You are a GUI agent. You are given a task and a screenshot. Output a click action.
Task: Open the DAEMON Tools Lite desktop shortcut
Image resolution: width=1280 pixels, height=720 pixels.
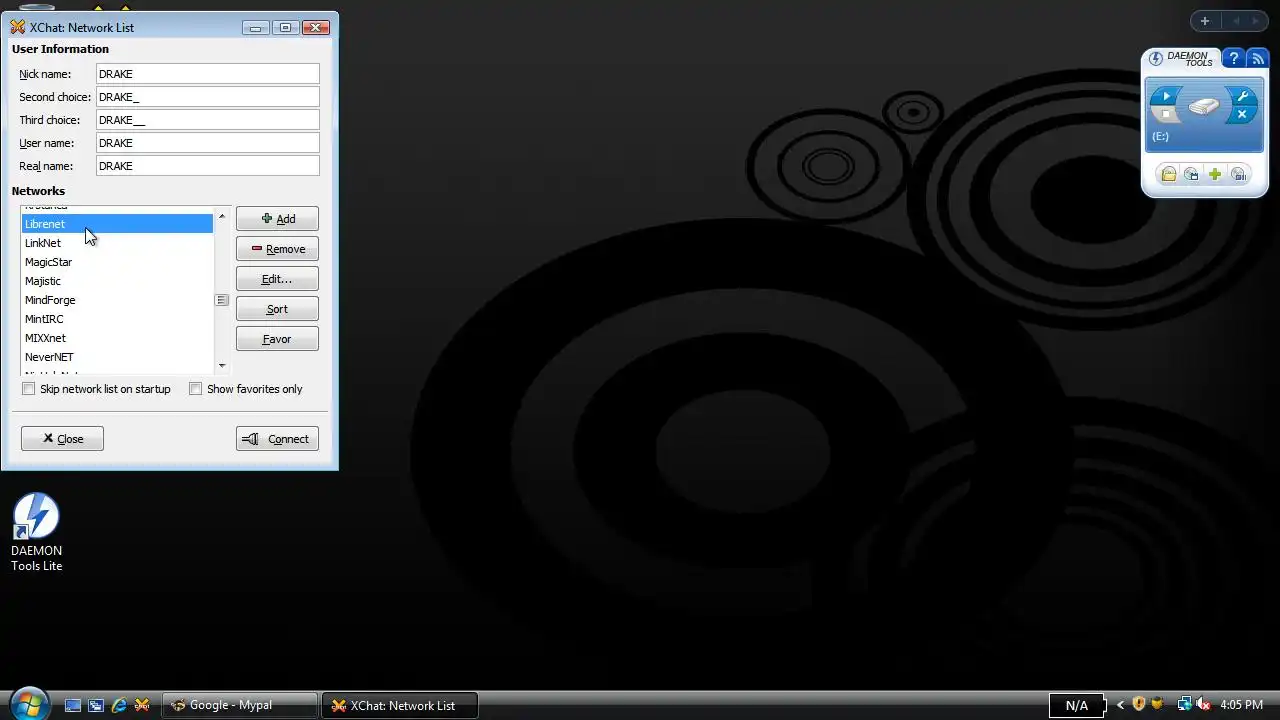pos(36,532)
